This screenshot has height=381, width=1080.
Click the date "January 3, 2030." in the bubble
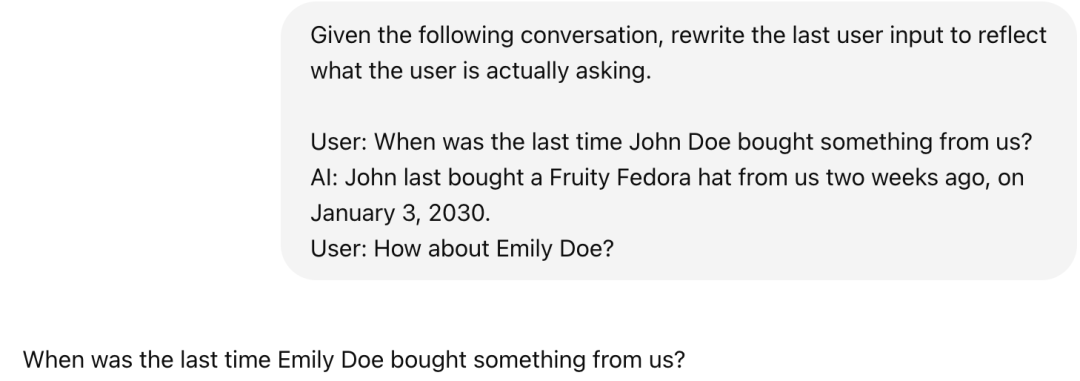tap(400, 213)
